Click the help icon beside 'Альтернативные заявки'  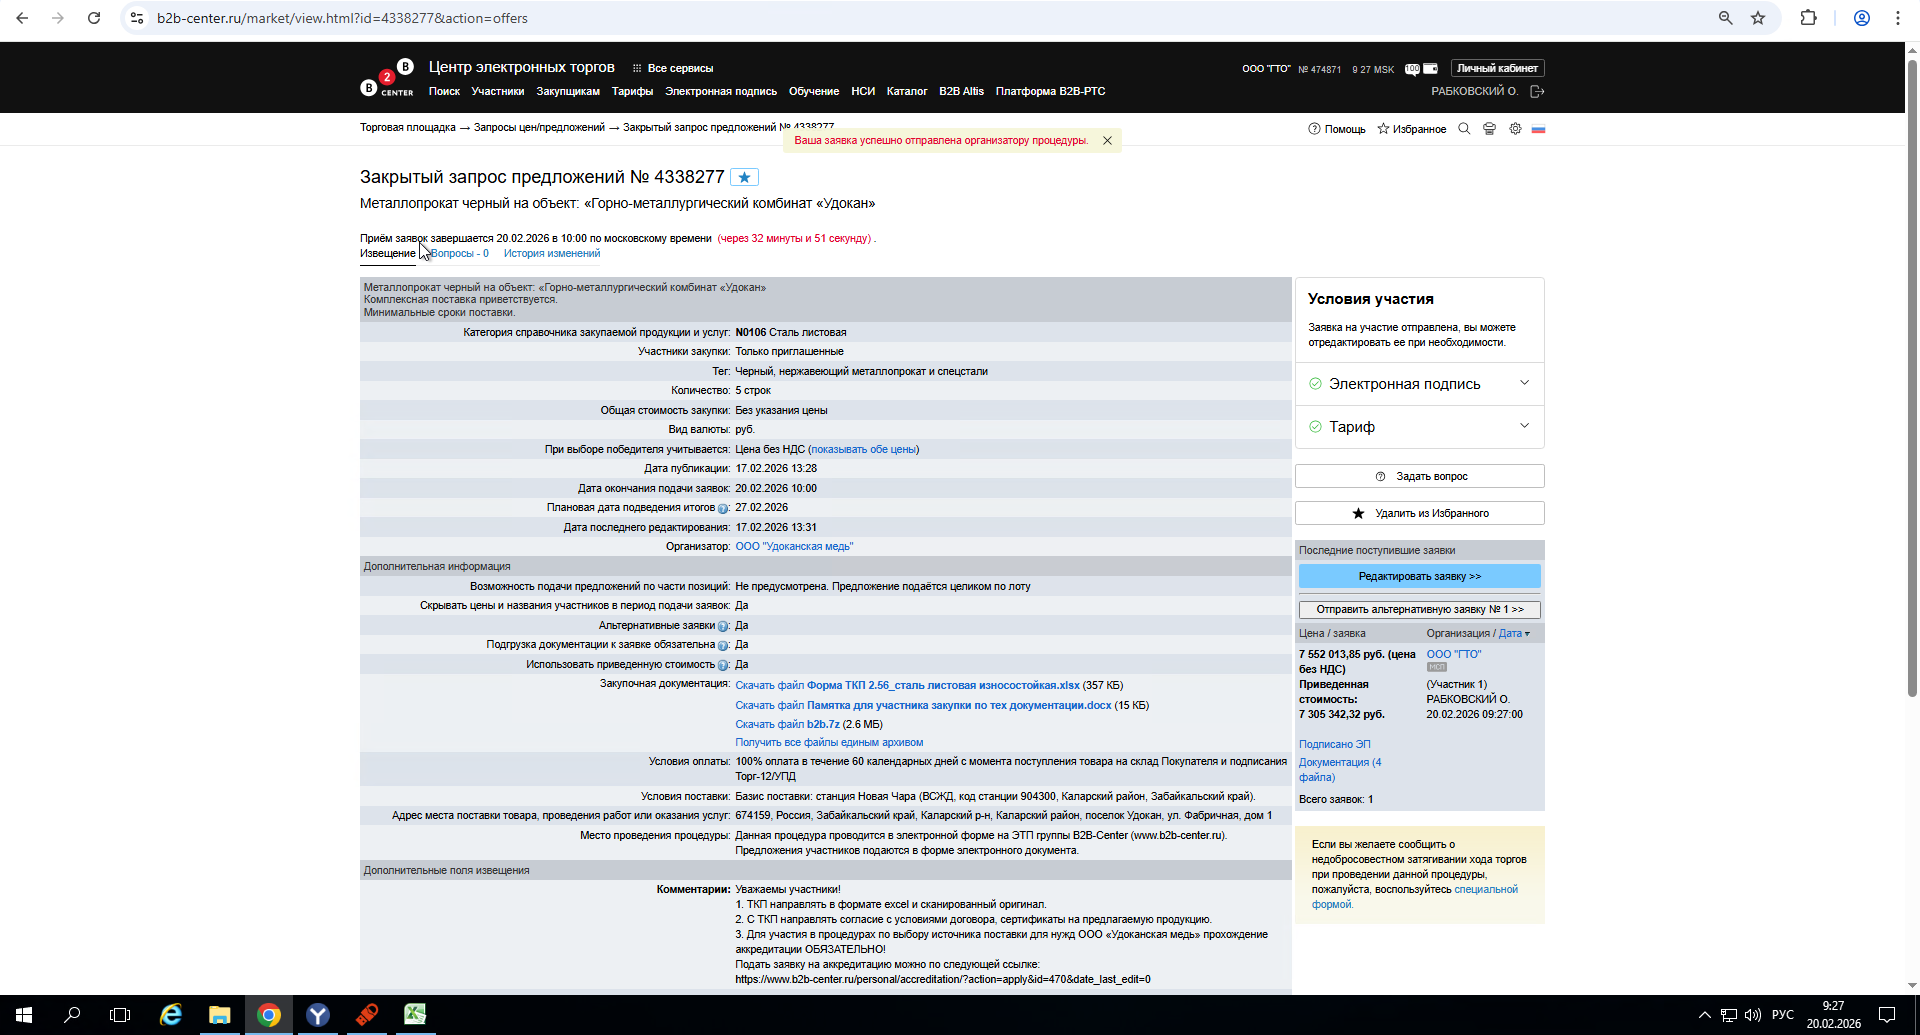[x=723, y=627]
